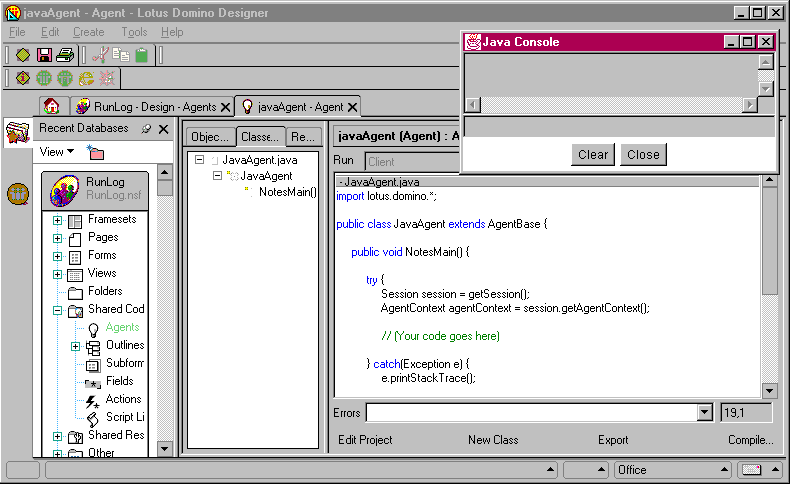Viewport: 790px width, 484px height.
Task: Click the new folder icon beside View
Action: point(95,152)
